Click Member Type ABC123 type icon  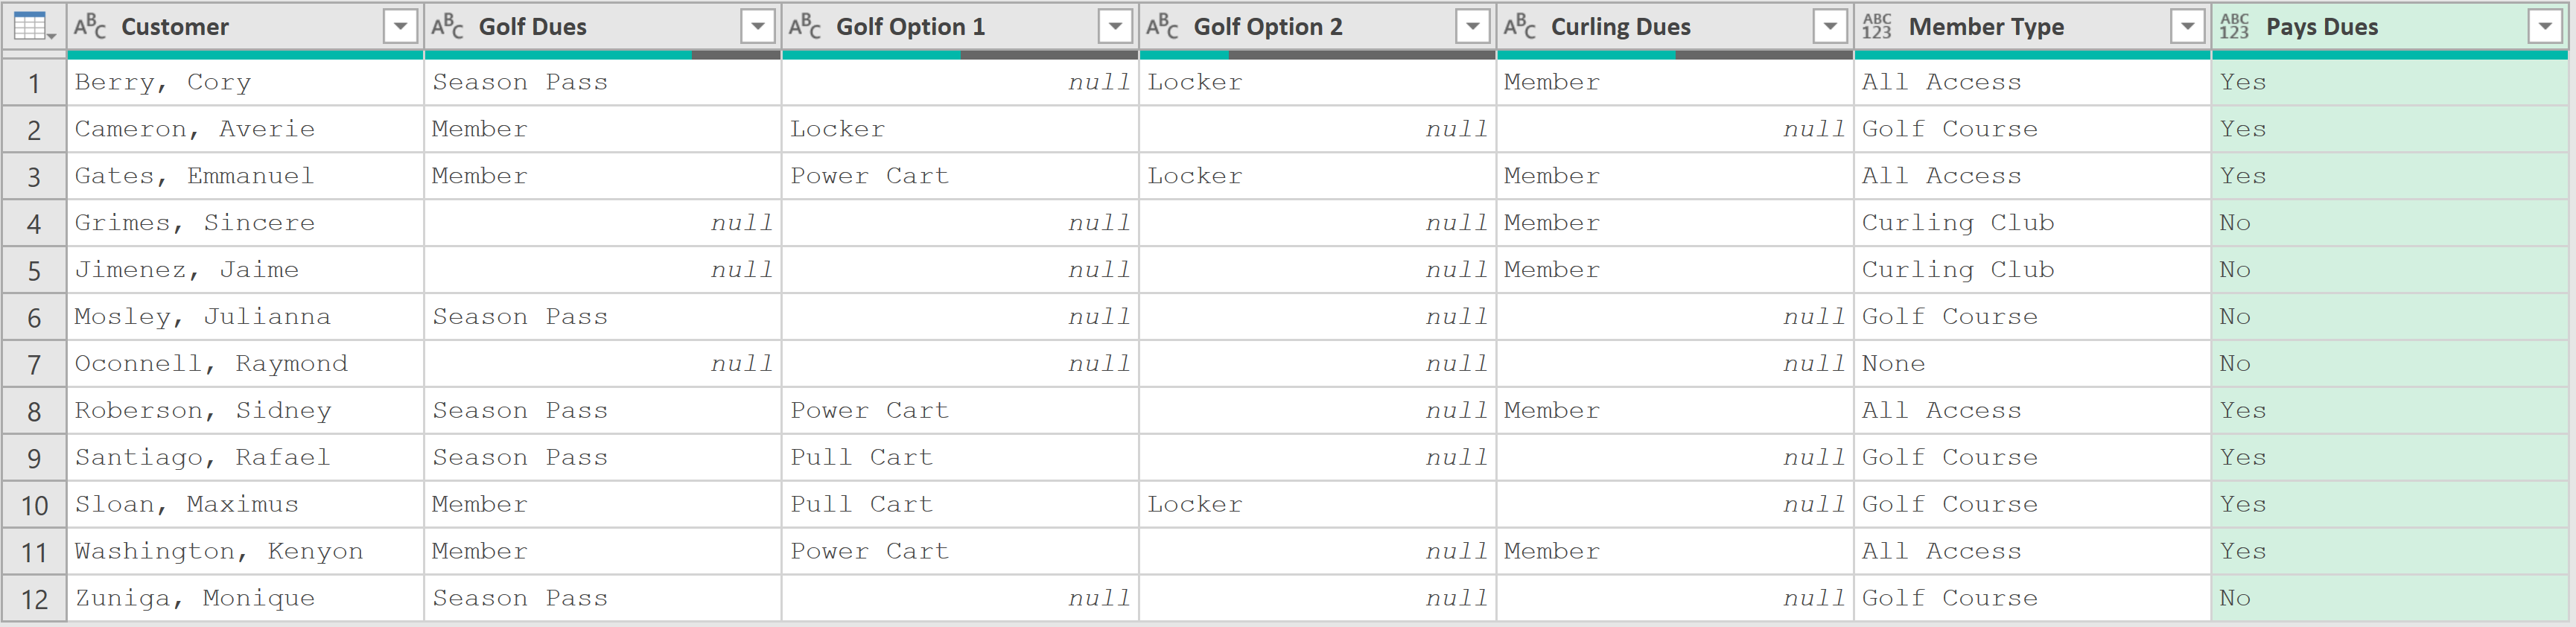[x=1877, y=27]
